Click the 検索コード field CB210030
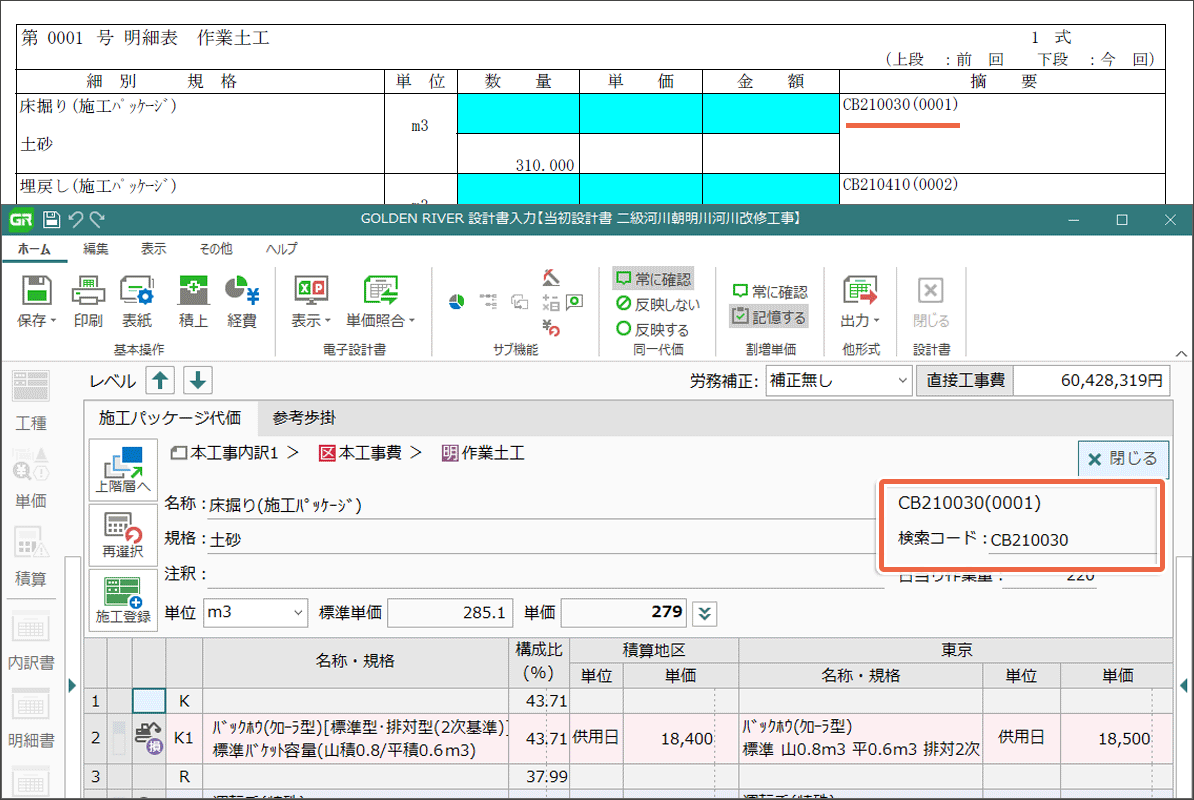Image resolution: width=1194 pixels, height=800 pixels. [1073, 540]
